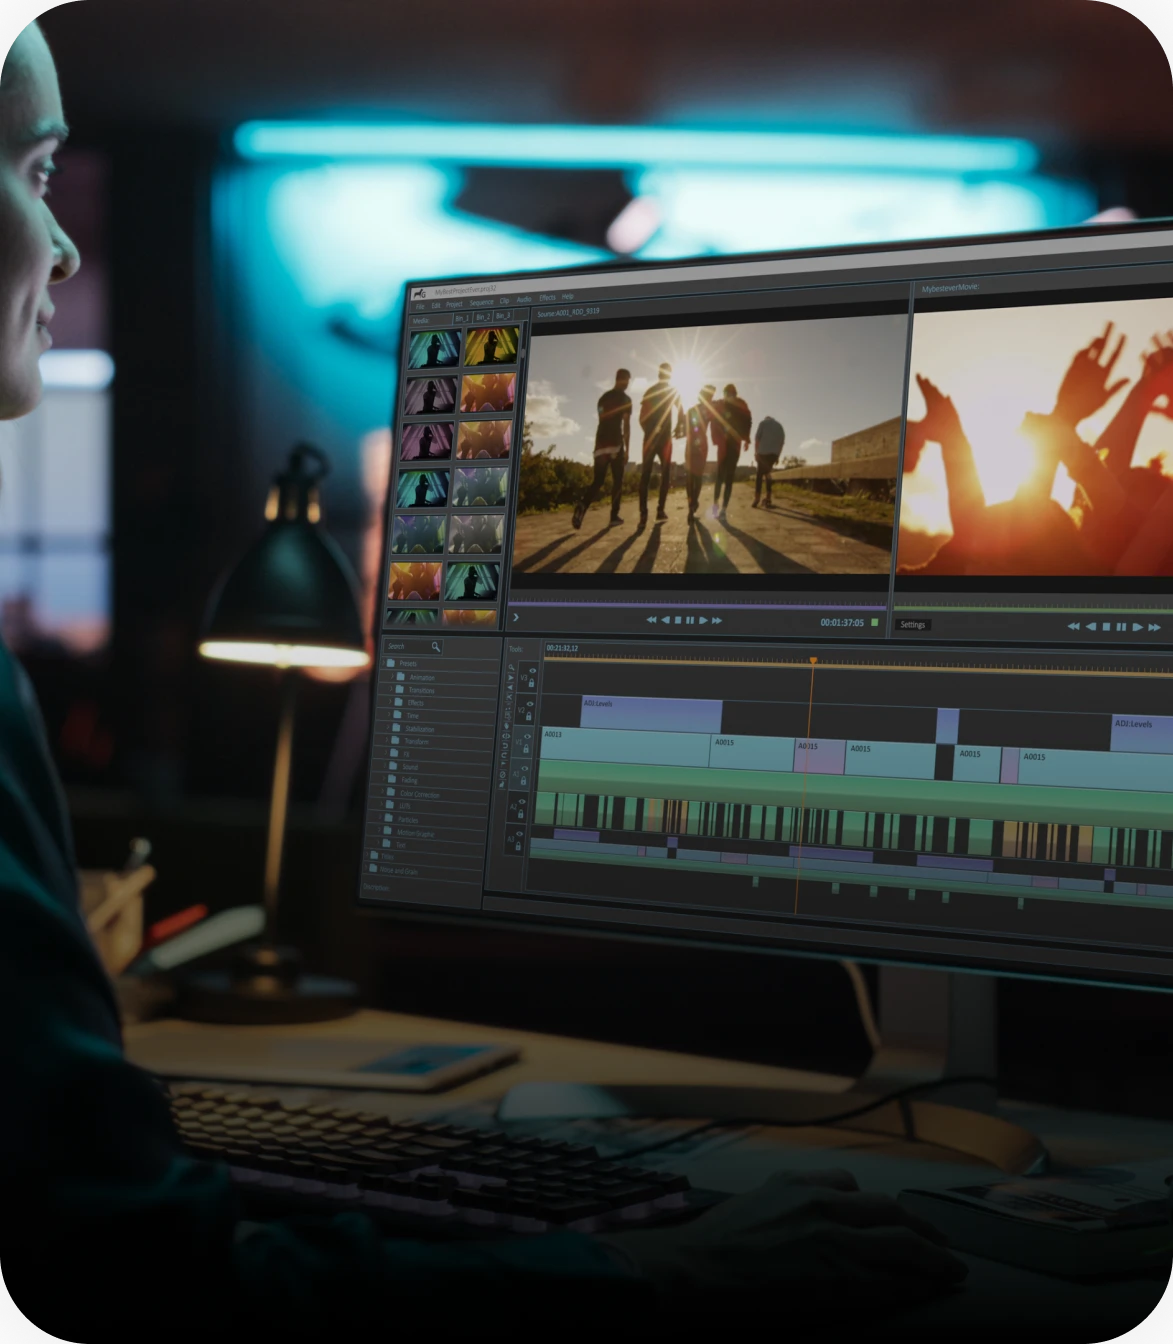Click the Settings button
The height and width of the screenshot is (1344, 1173).
click(912, 625)
